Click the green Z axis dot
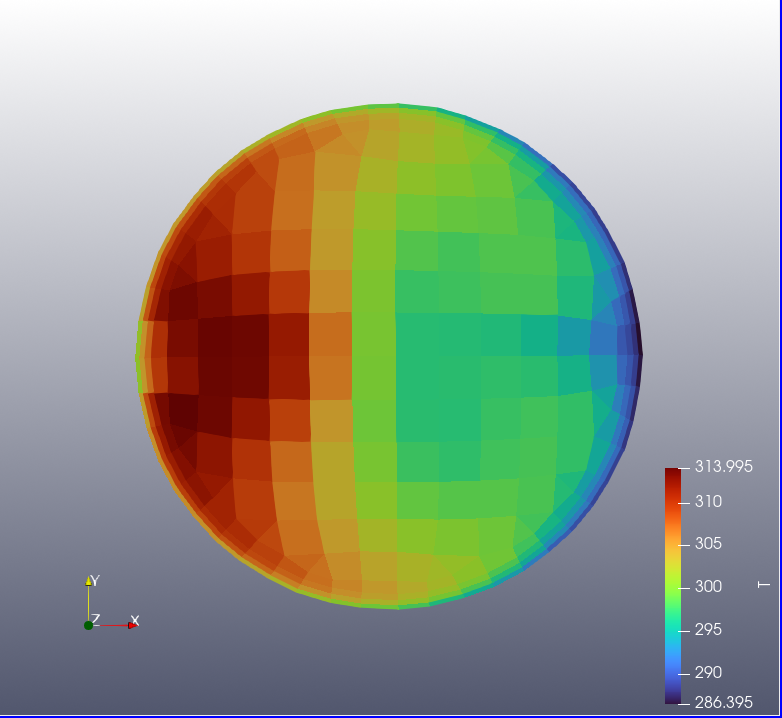 click(88, 625)
